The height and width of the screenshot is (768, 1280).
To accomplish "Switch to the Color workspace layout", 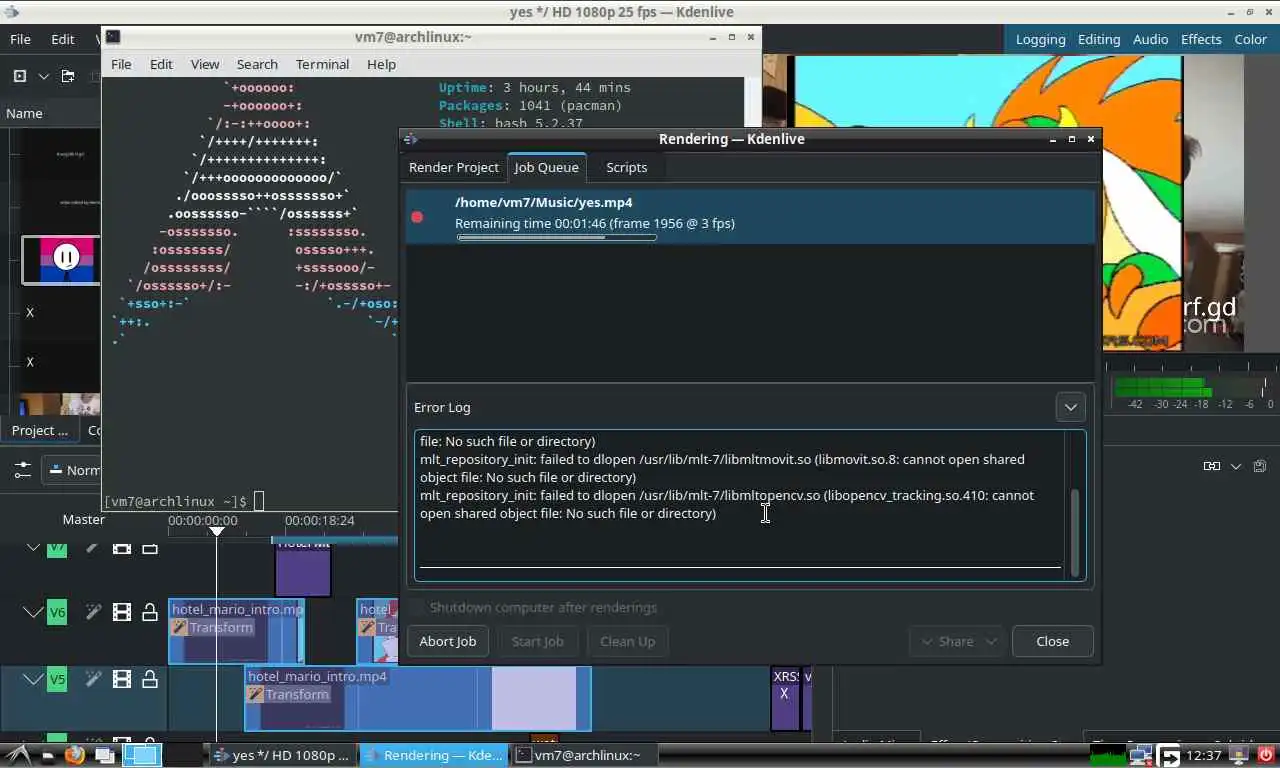I will pyautogui.click(x=1250, y=39).
